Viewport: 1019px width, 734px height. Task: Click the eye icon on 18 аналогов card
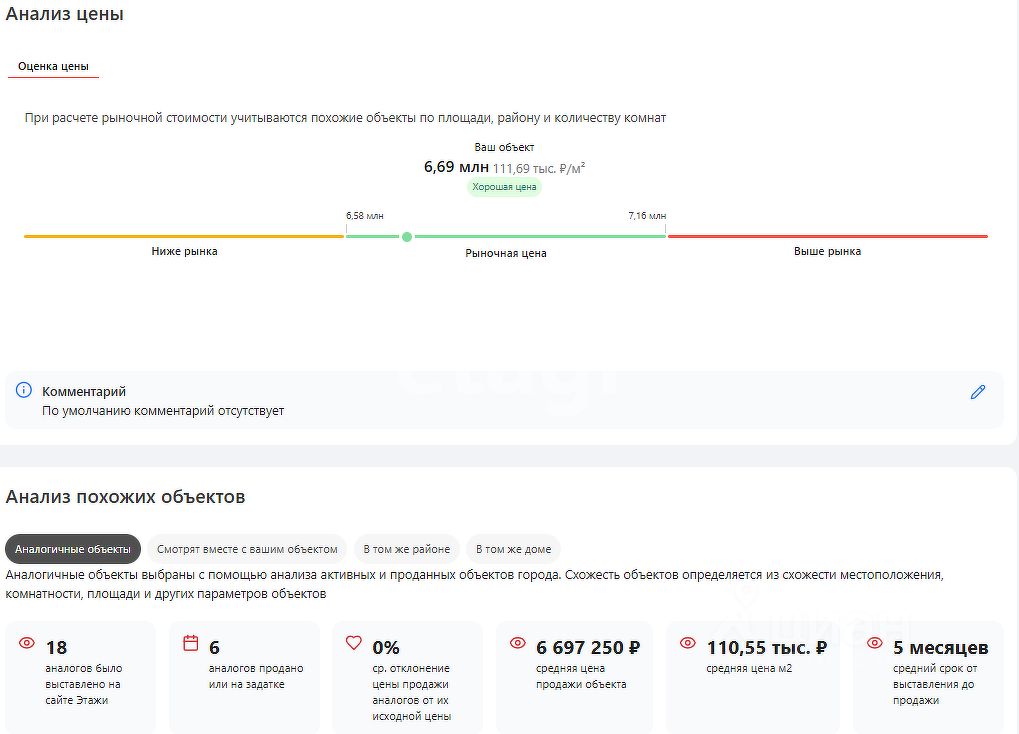click(x=27, y=643)
